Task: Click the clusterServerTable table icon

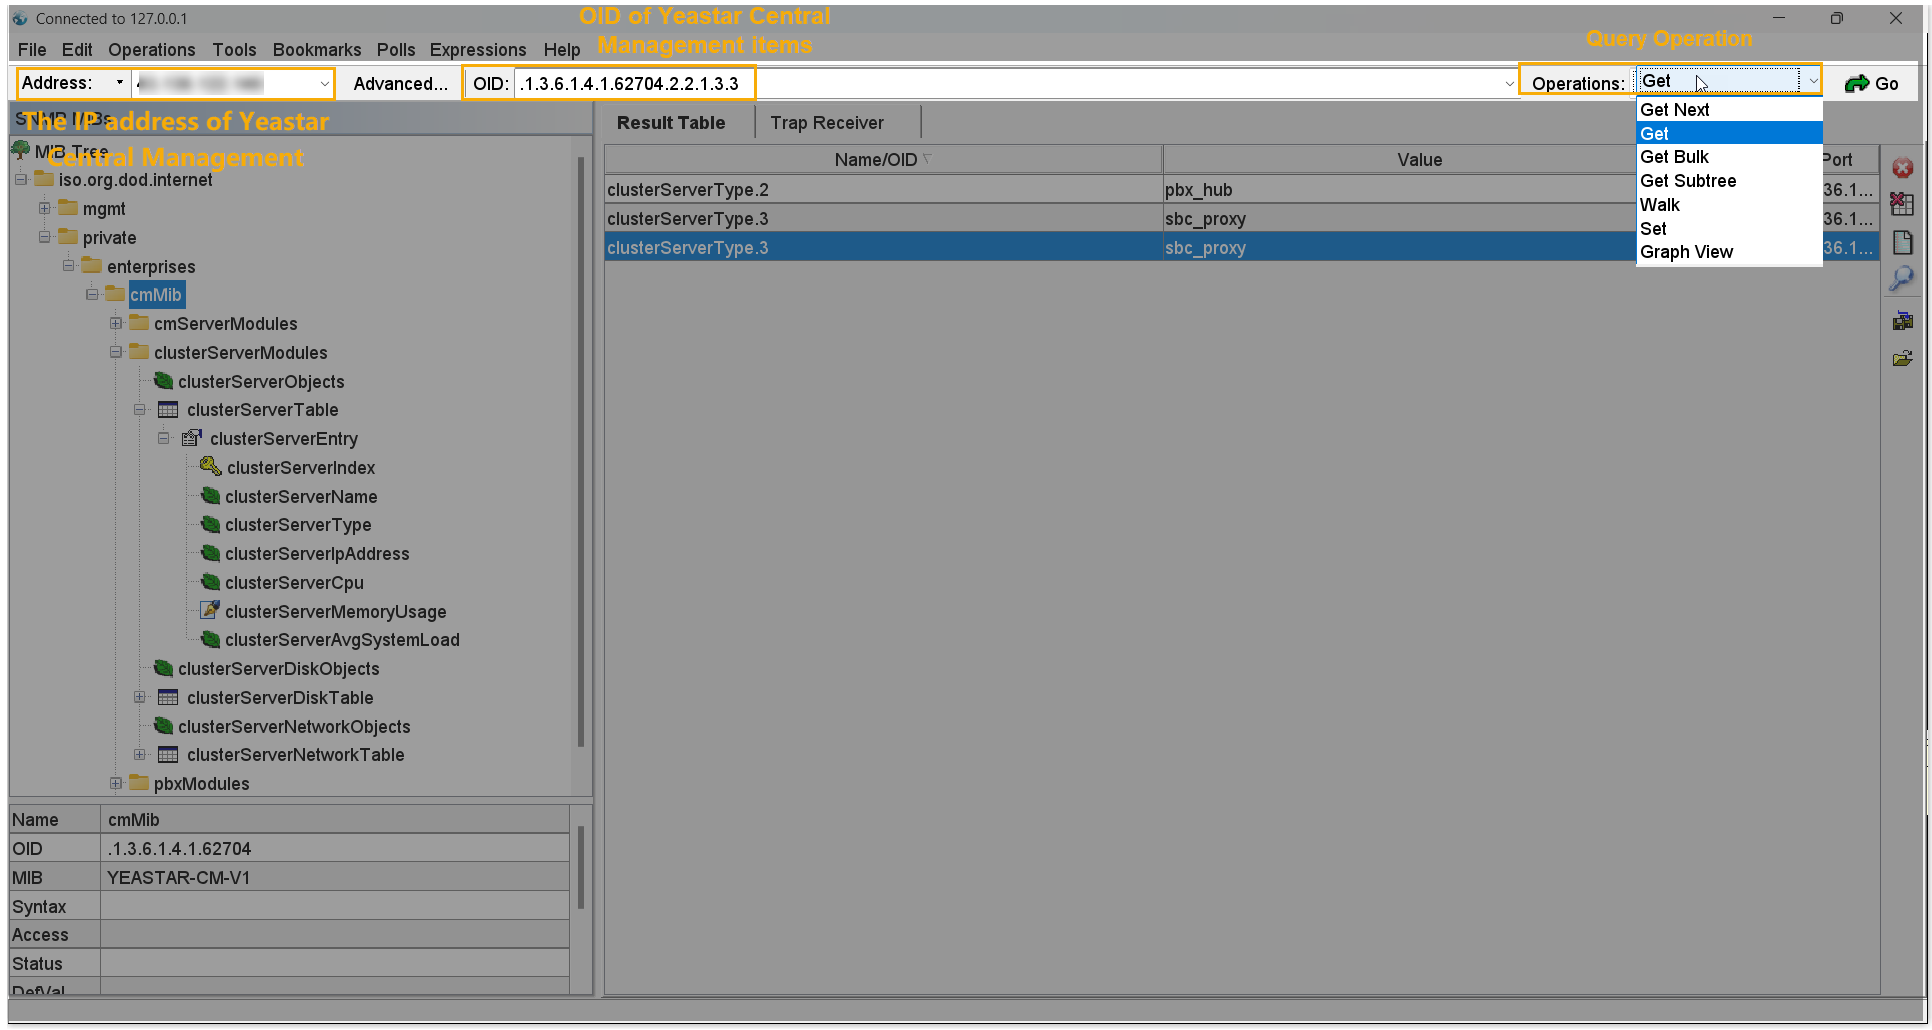Action: pyautogui.click(x=168, y=410)
